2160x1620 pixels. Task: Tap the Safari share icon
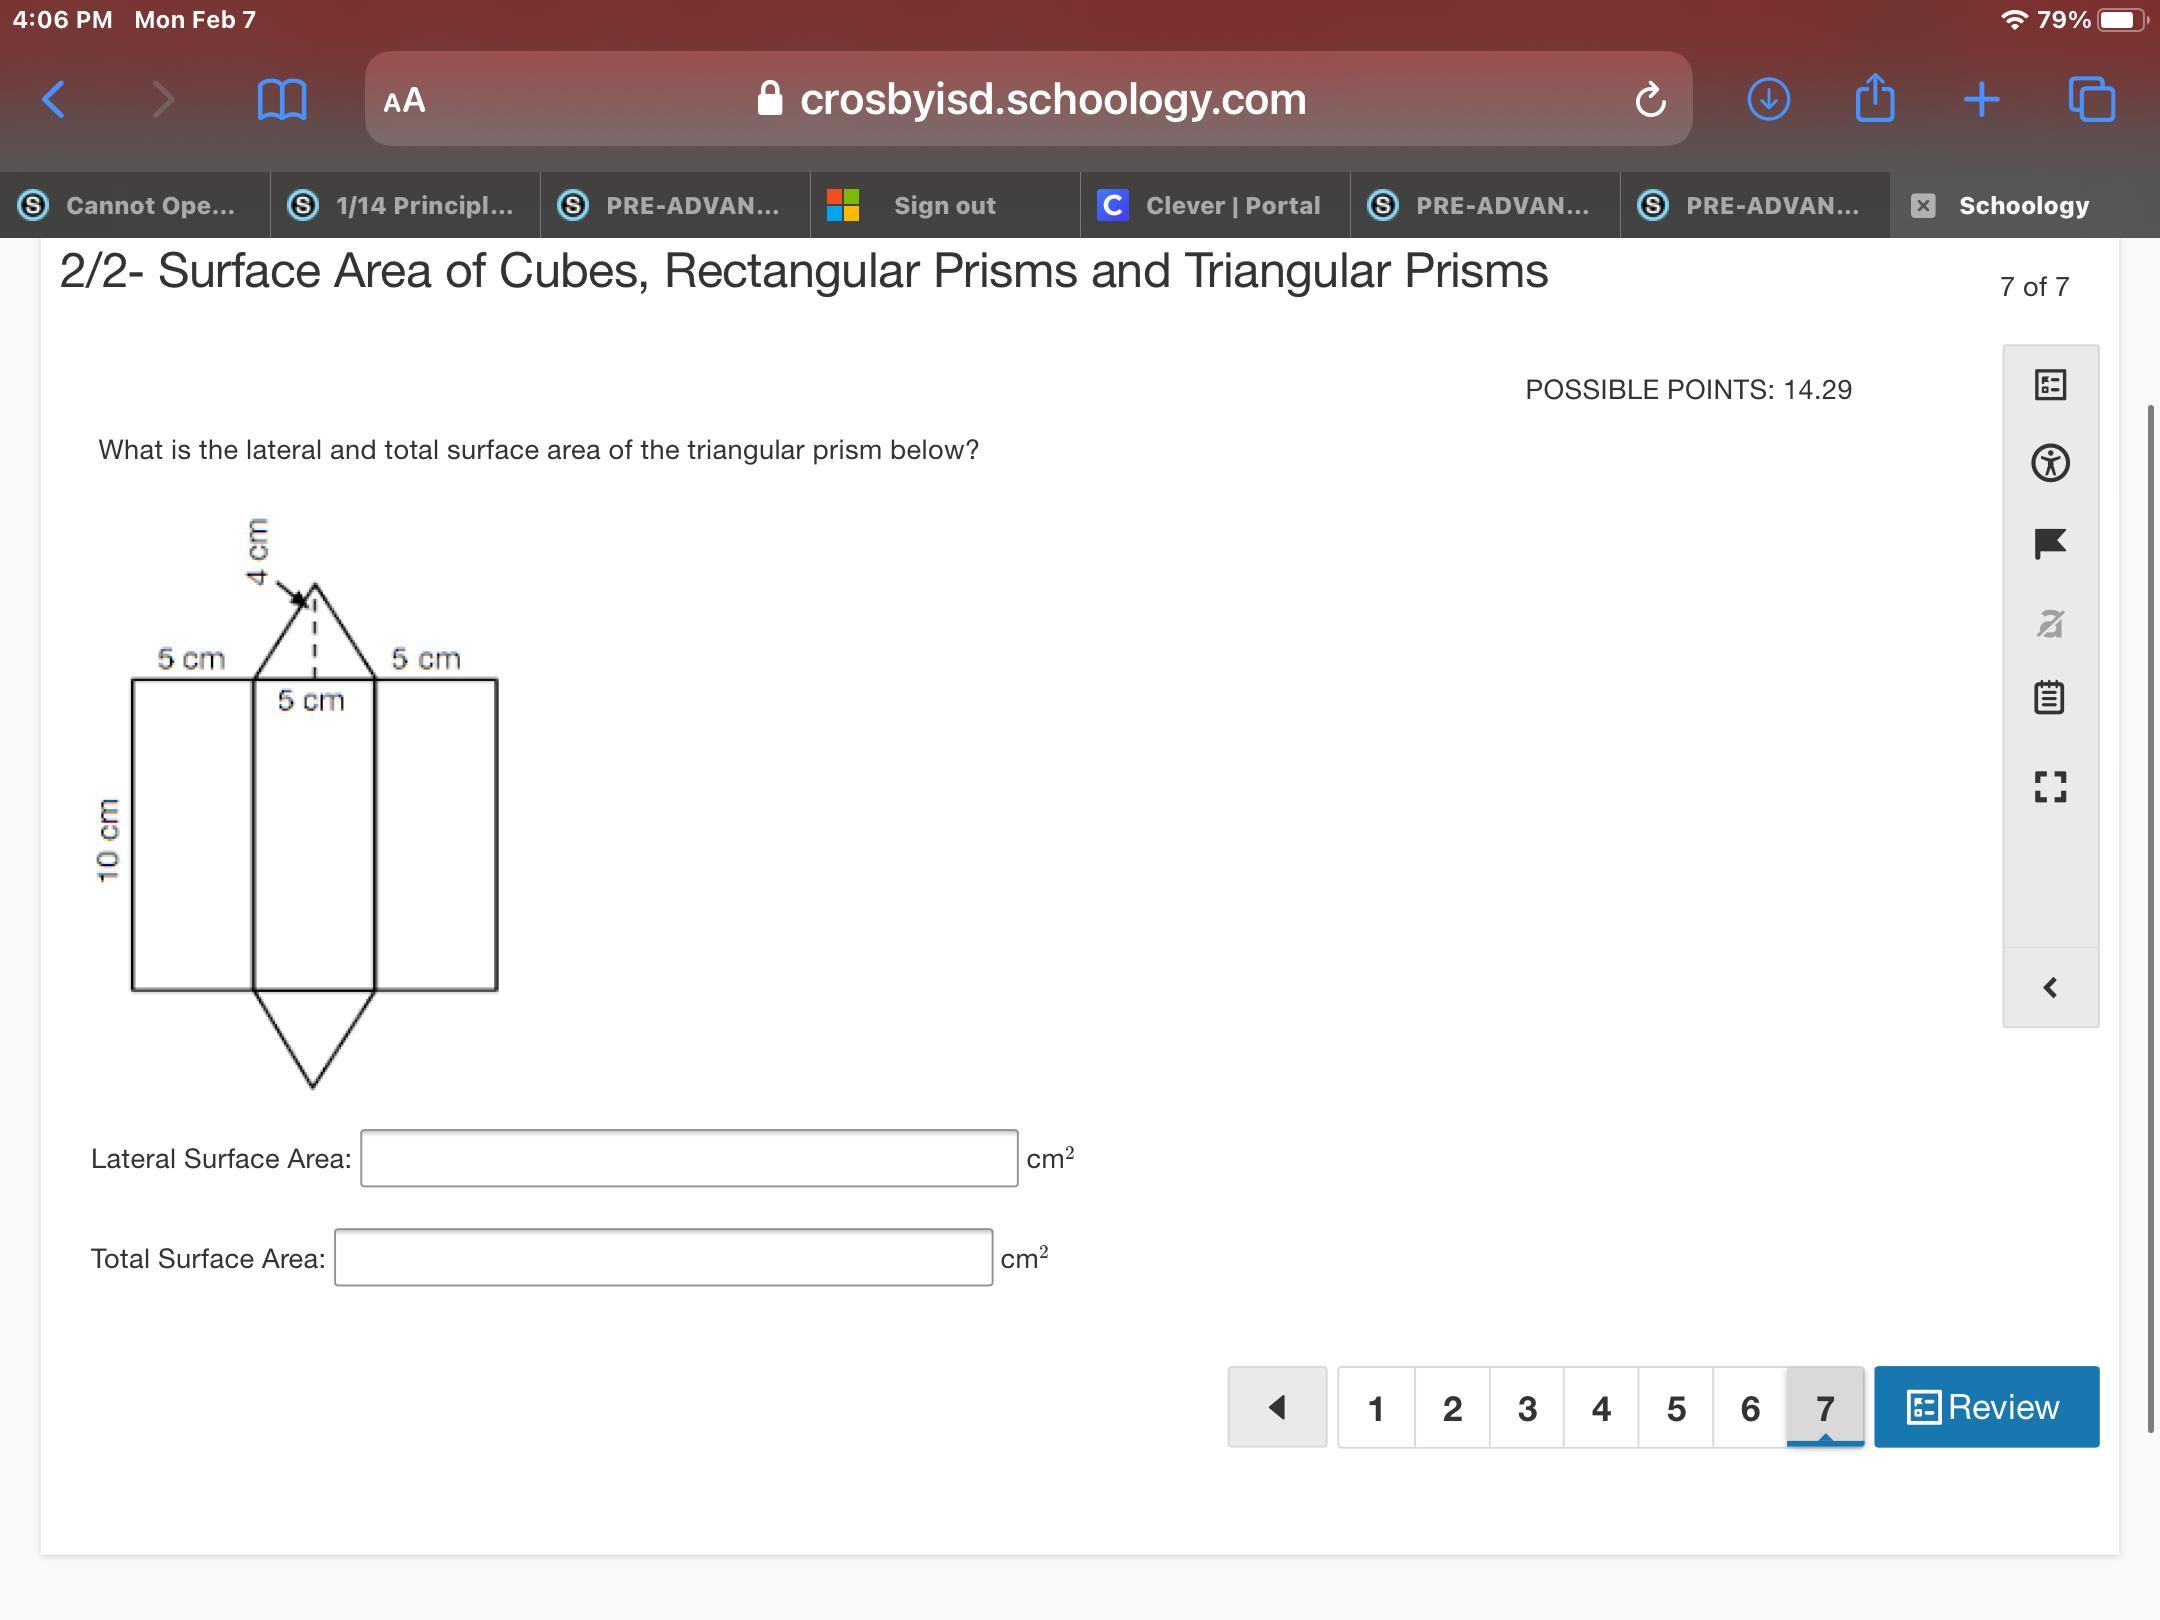click(x=1874, y=98)
